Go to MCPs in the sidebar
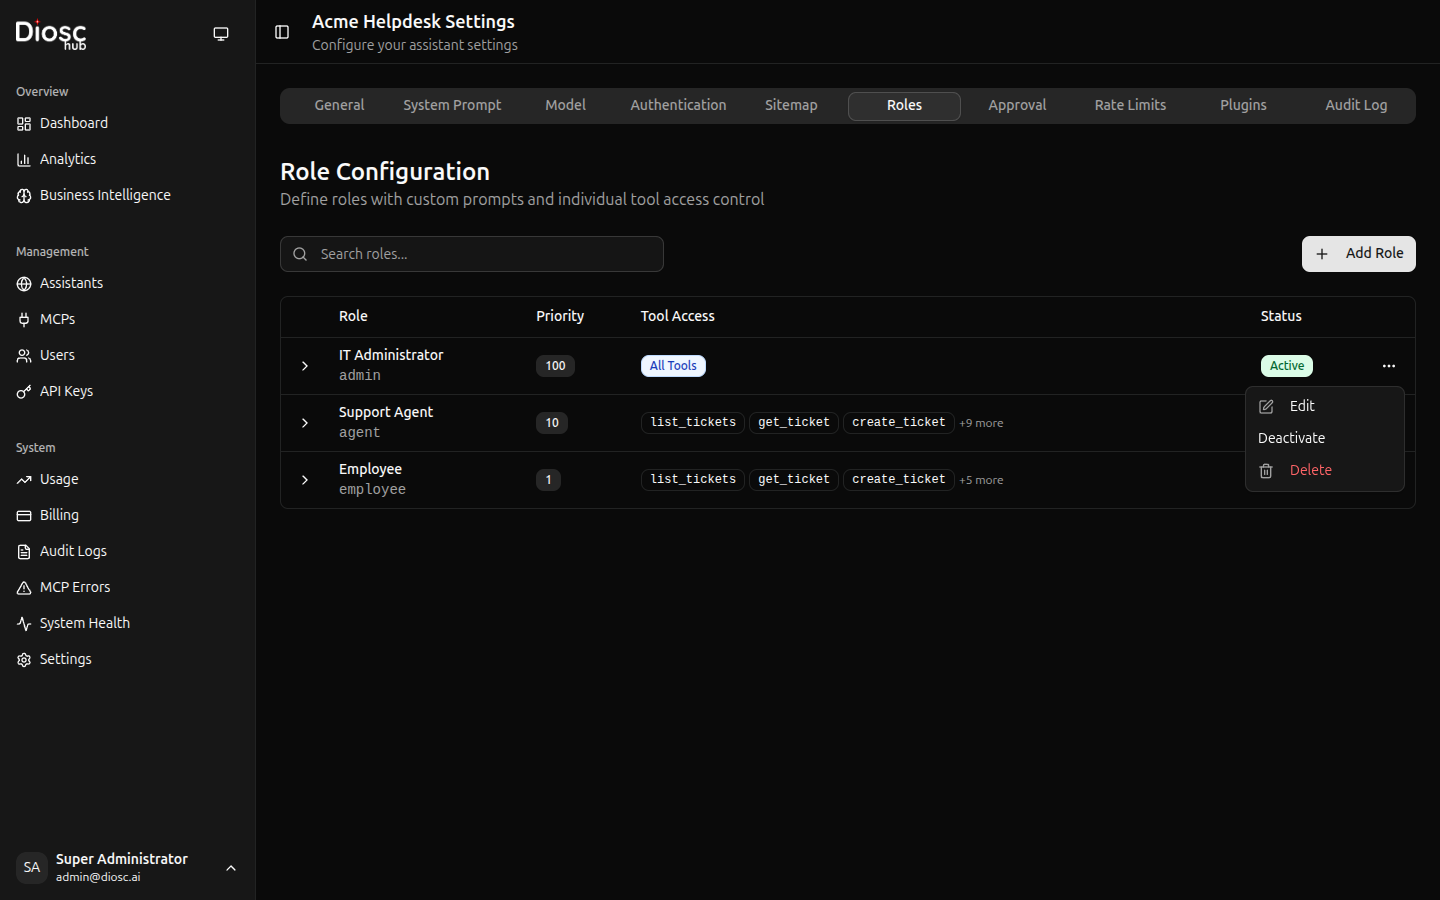The image size is (1440, 900). click(x=57, y=319)
